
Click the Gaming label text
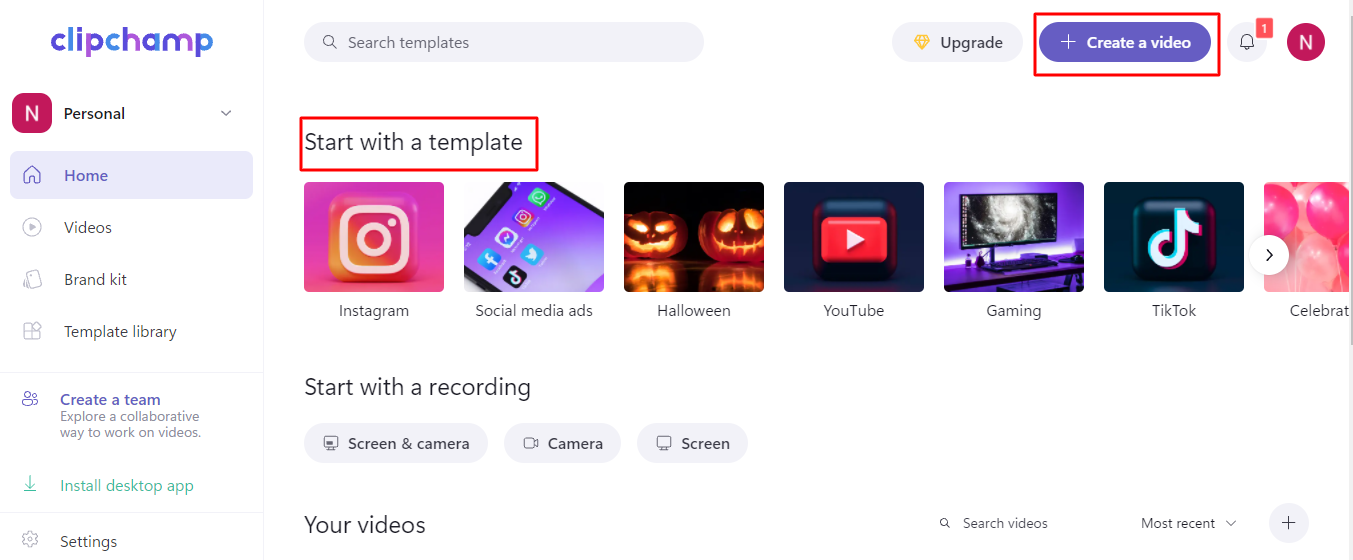pos(1014,311)
